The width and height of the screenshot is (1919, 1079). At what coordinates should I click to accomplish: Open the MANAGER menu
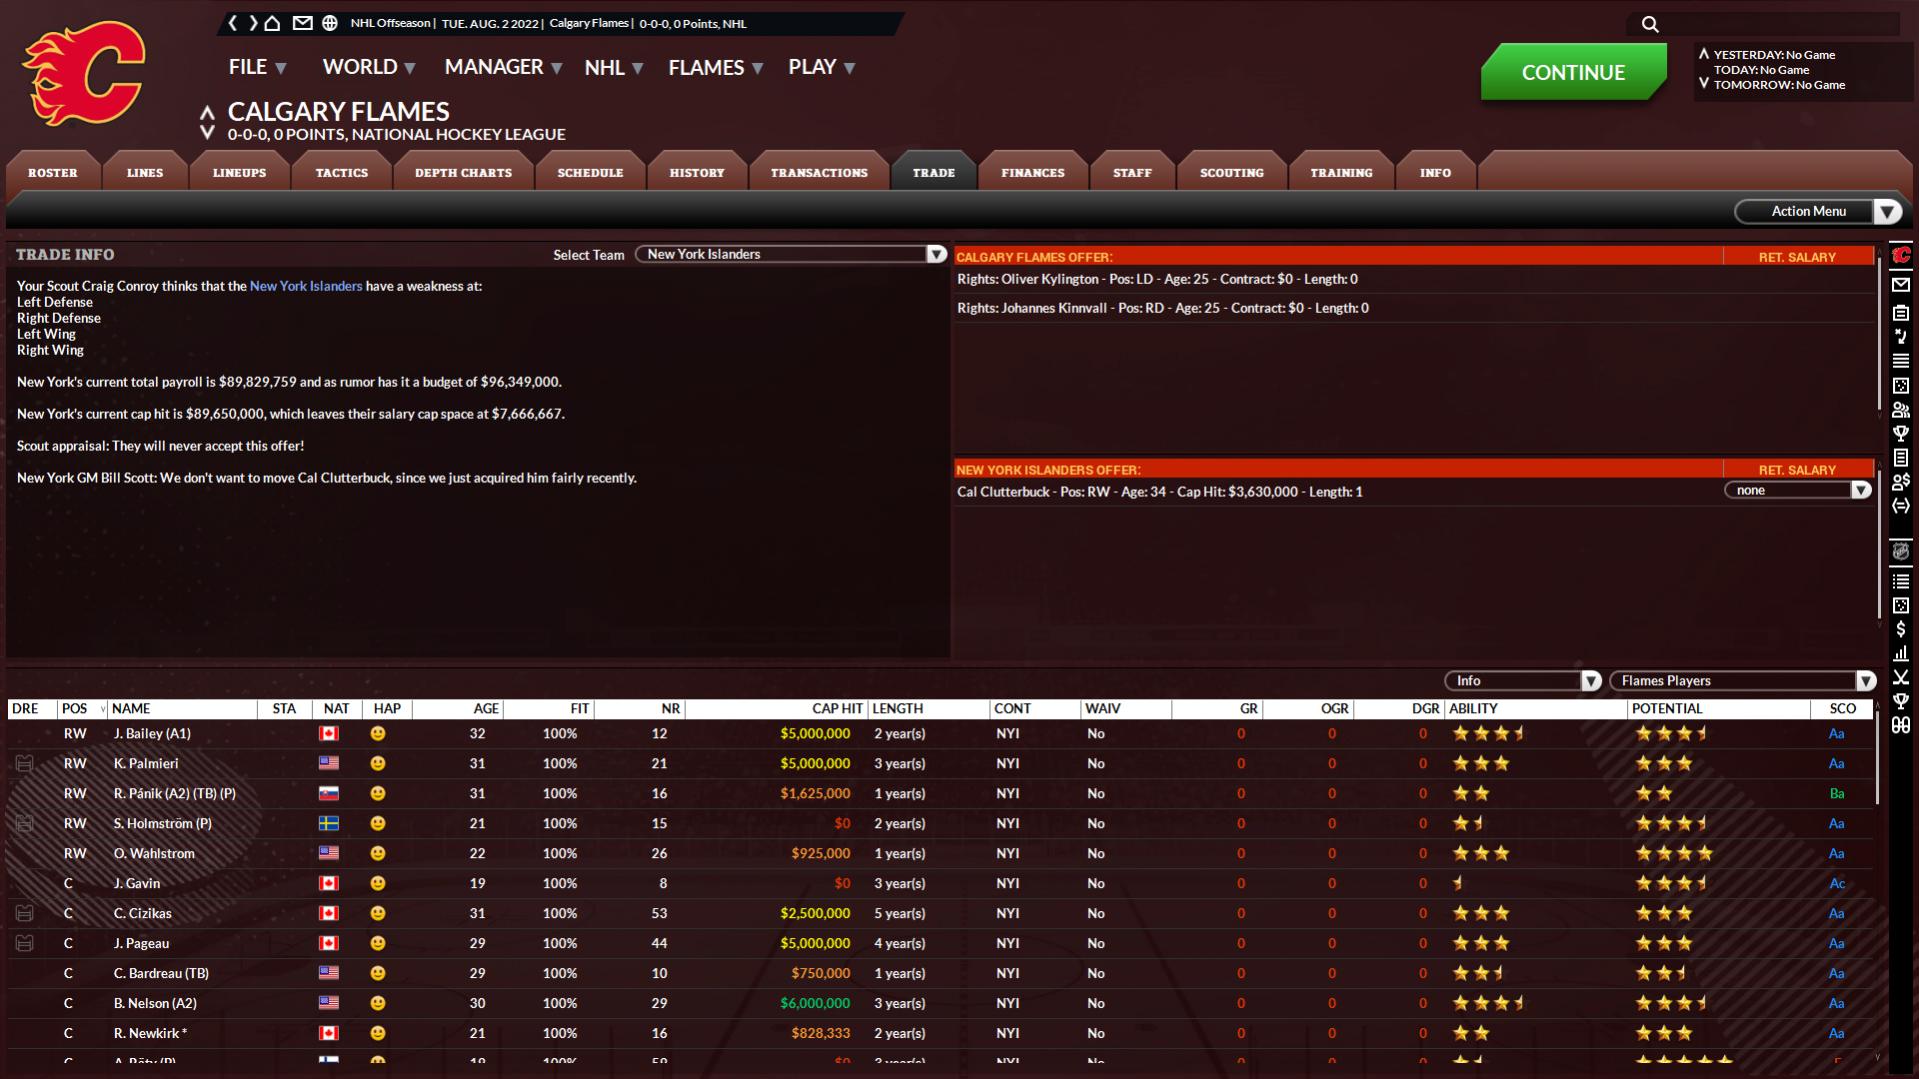tap(502, 67)
